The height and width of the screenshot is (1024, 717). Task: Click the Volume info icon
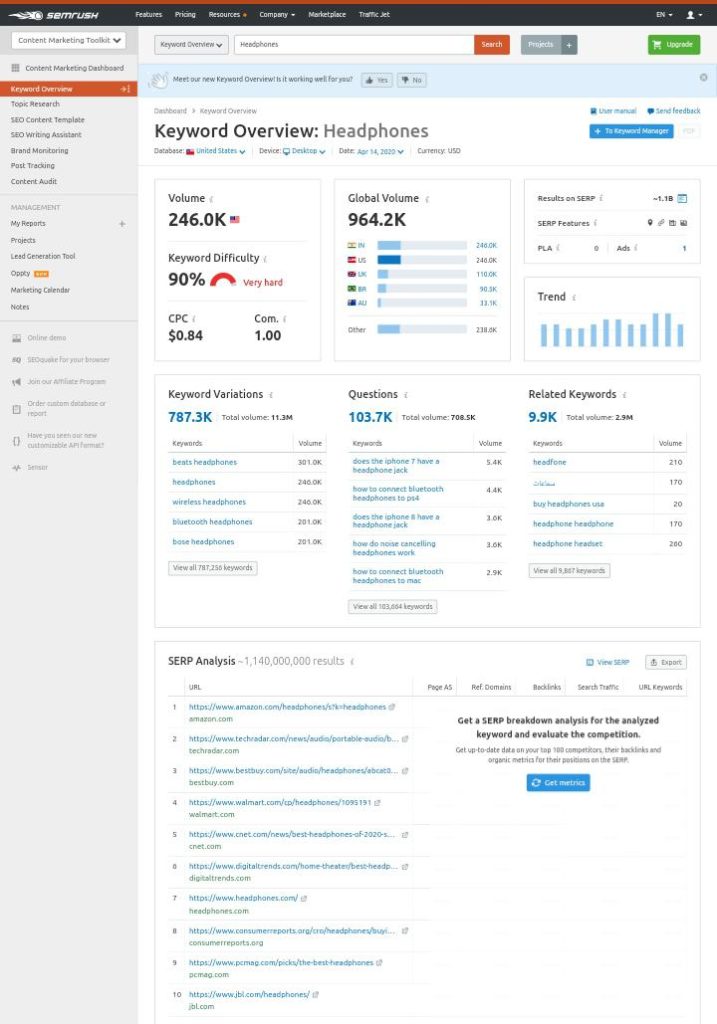coord(211,199)
